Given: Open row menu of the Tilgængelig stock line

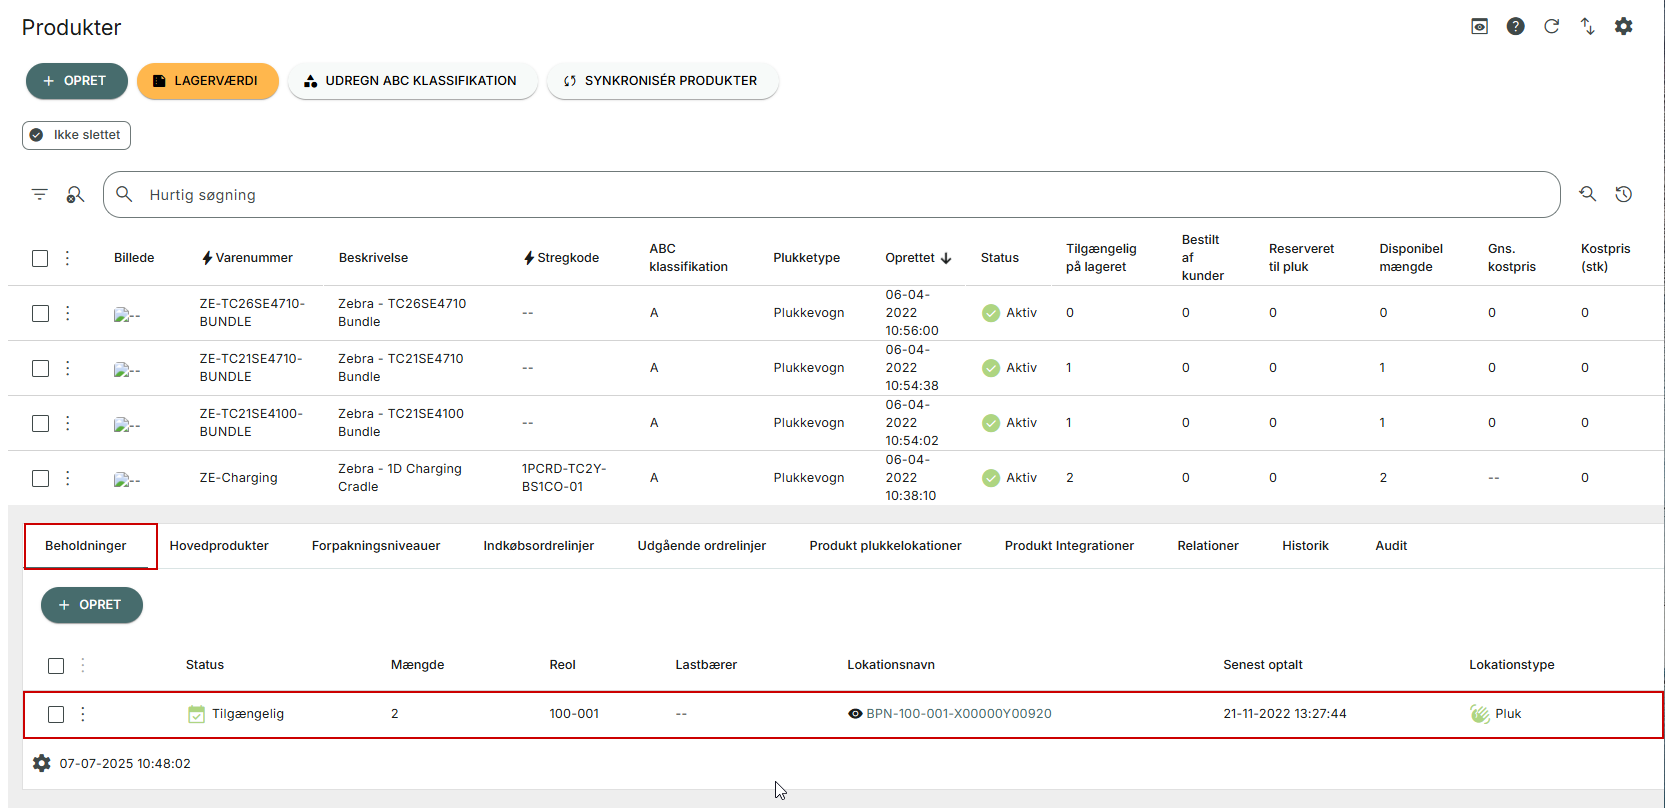Looking at the screenshot, I should 83,714.
